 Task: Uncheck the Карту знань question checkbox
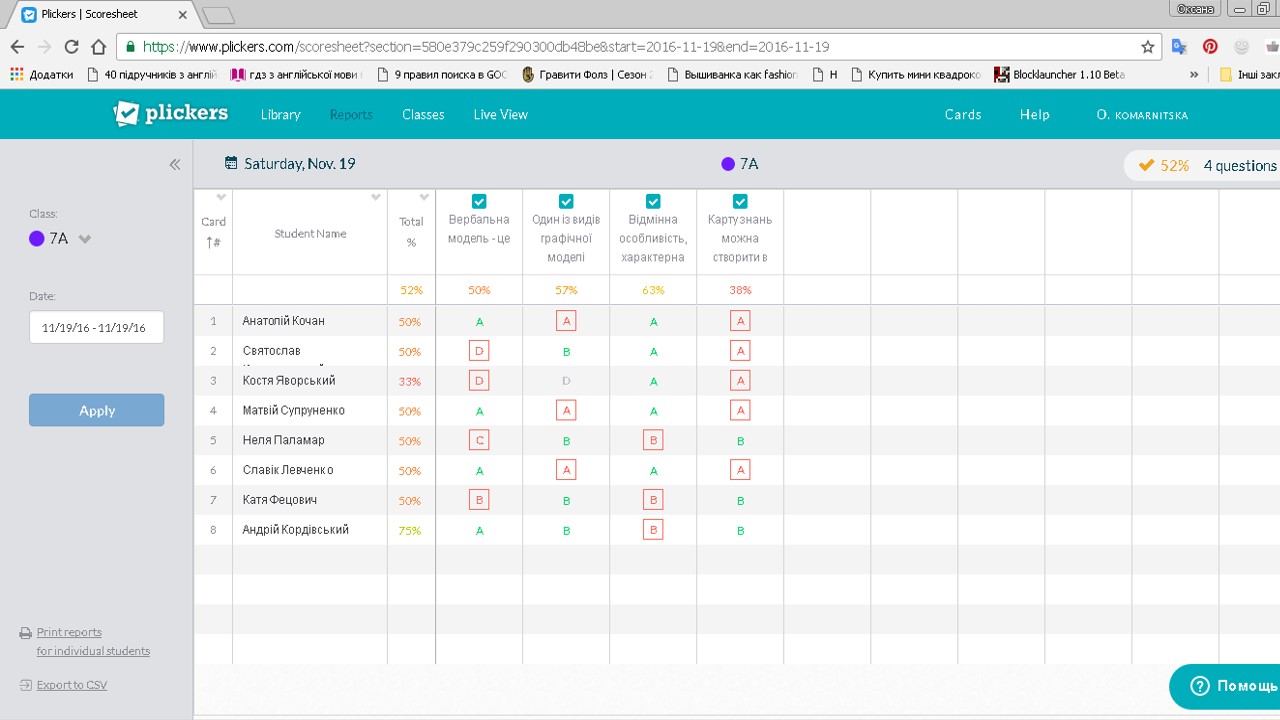coord(740,201)
